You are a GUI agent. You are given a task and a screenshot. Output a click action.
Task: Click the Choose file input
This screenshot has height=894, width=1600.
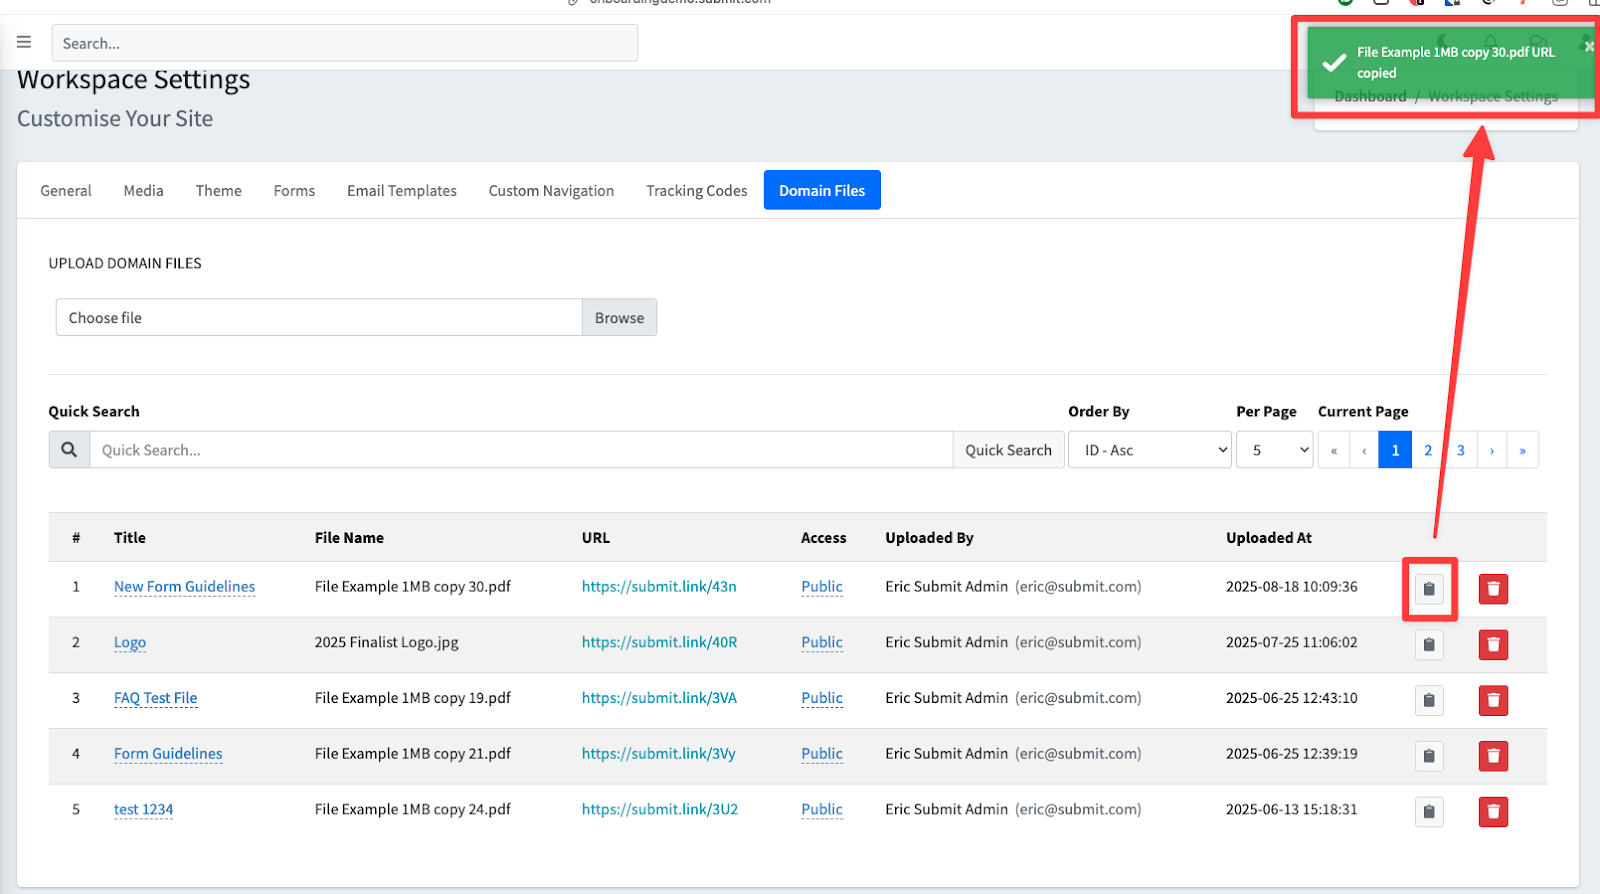tap(319, 317)
